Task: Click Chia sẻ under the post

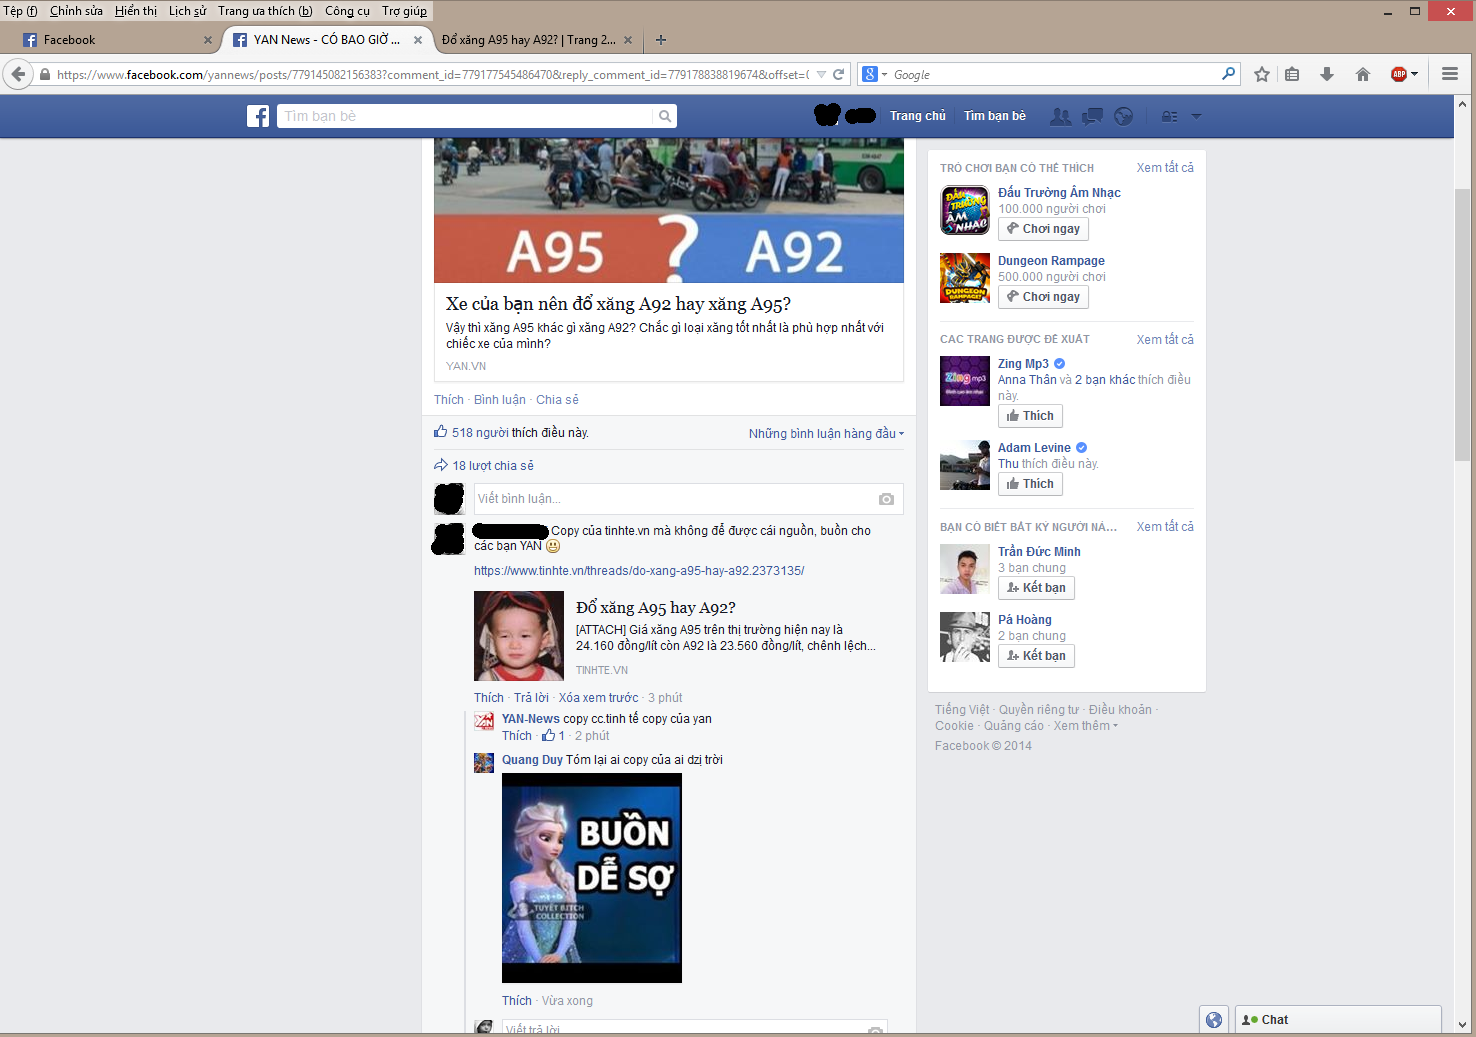Action: 557,400
